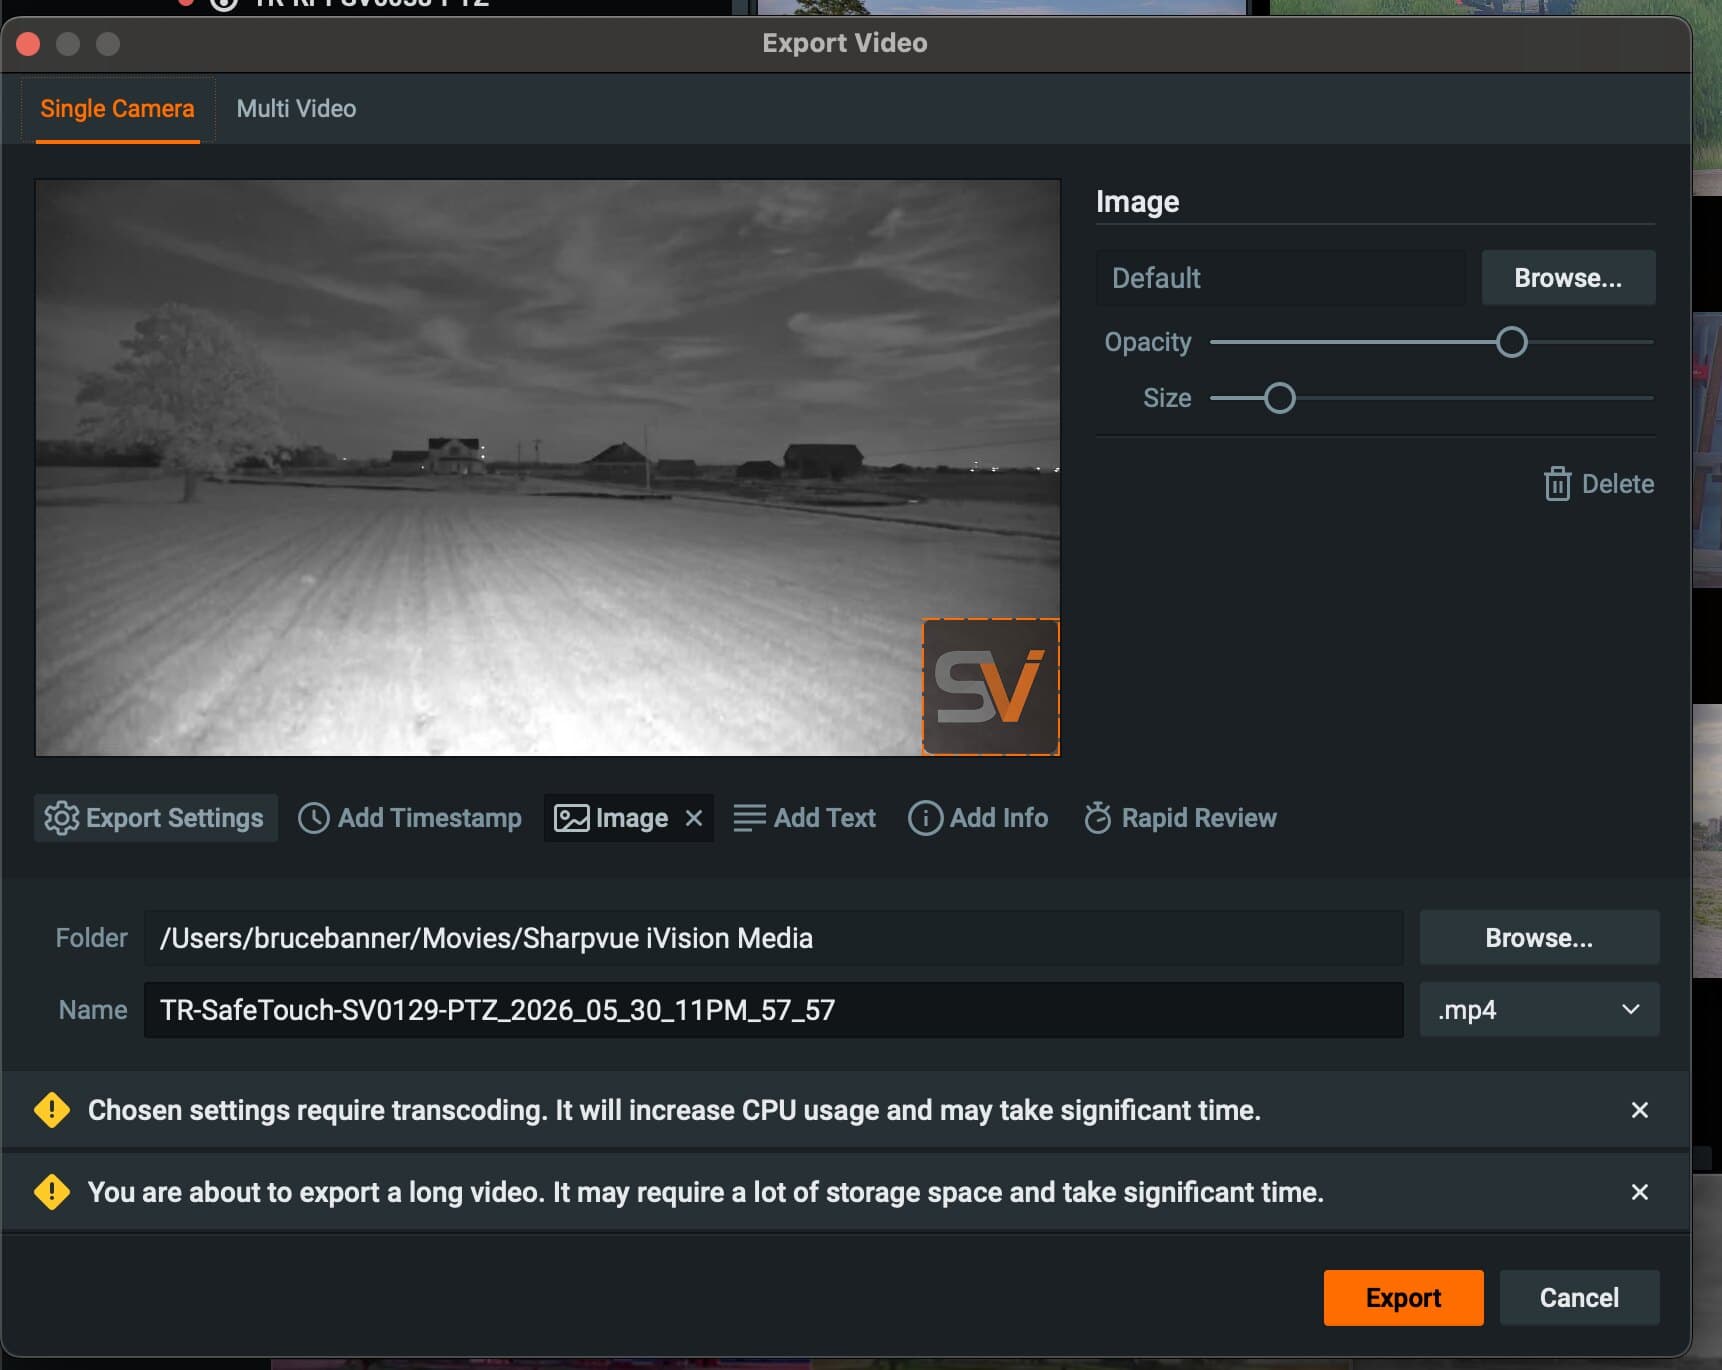The width and height of the screenshot is (1722, 1370).
Task: Dismiss the transcoding warning message
Action: coord(1639,1110)
